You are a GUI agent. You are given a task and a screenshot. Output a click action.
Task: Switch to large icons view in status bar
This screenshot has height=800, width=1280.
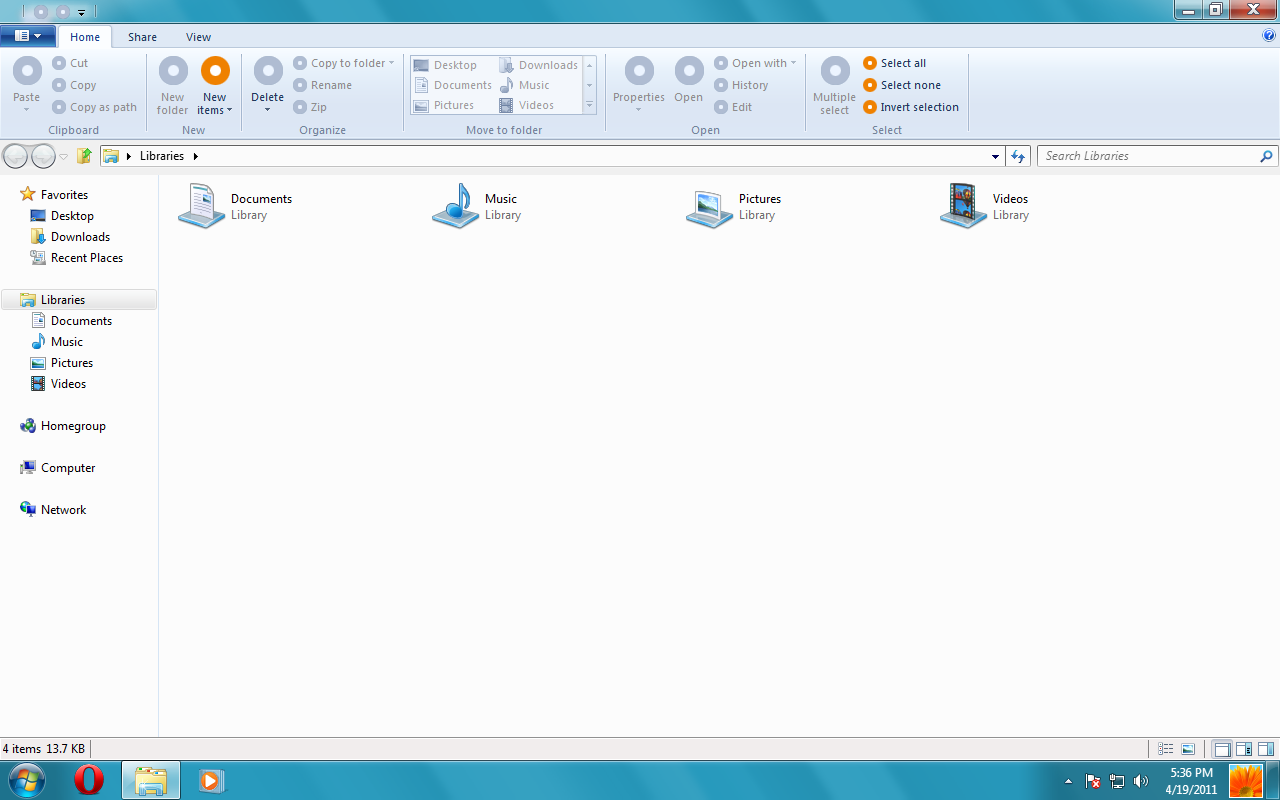point(1188,749)
